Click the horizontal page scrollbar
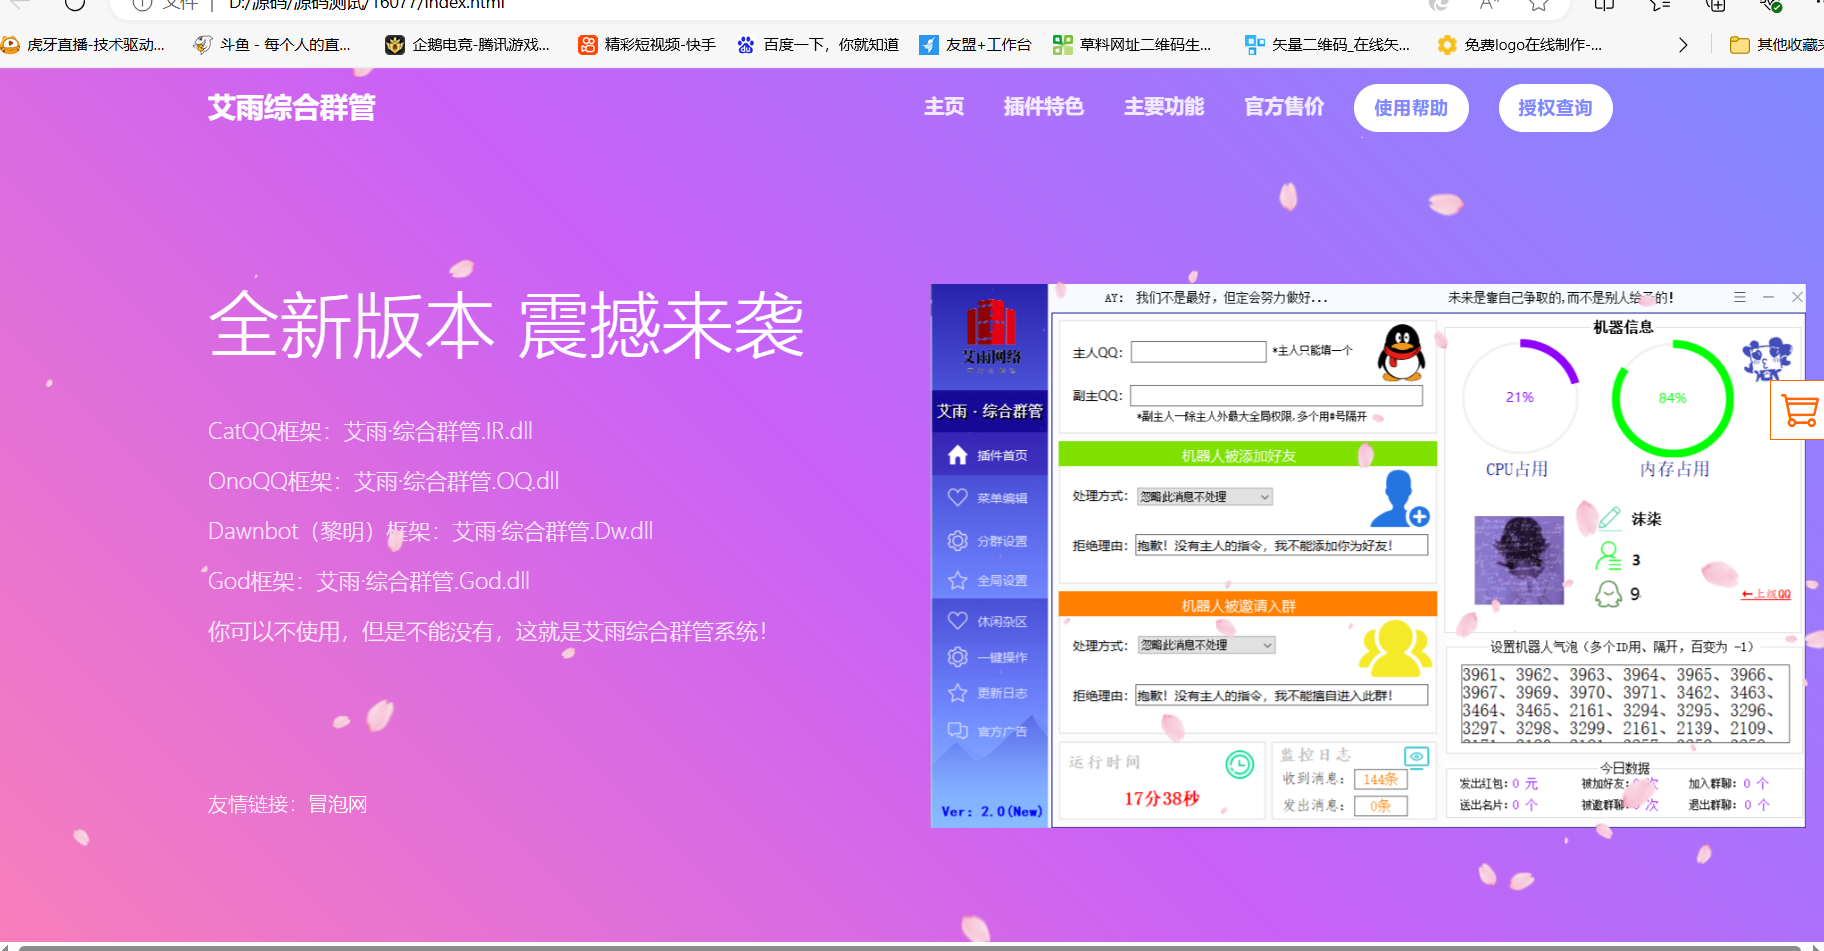Screen dimensions: 1824x951 point(910,947)
